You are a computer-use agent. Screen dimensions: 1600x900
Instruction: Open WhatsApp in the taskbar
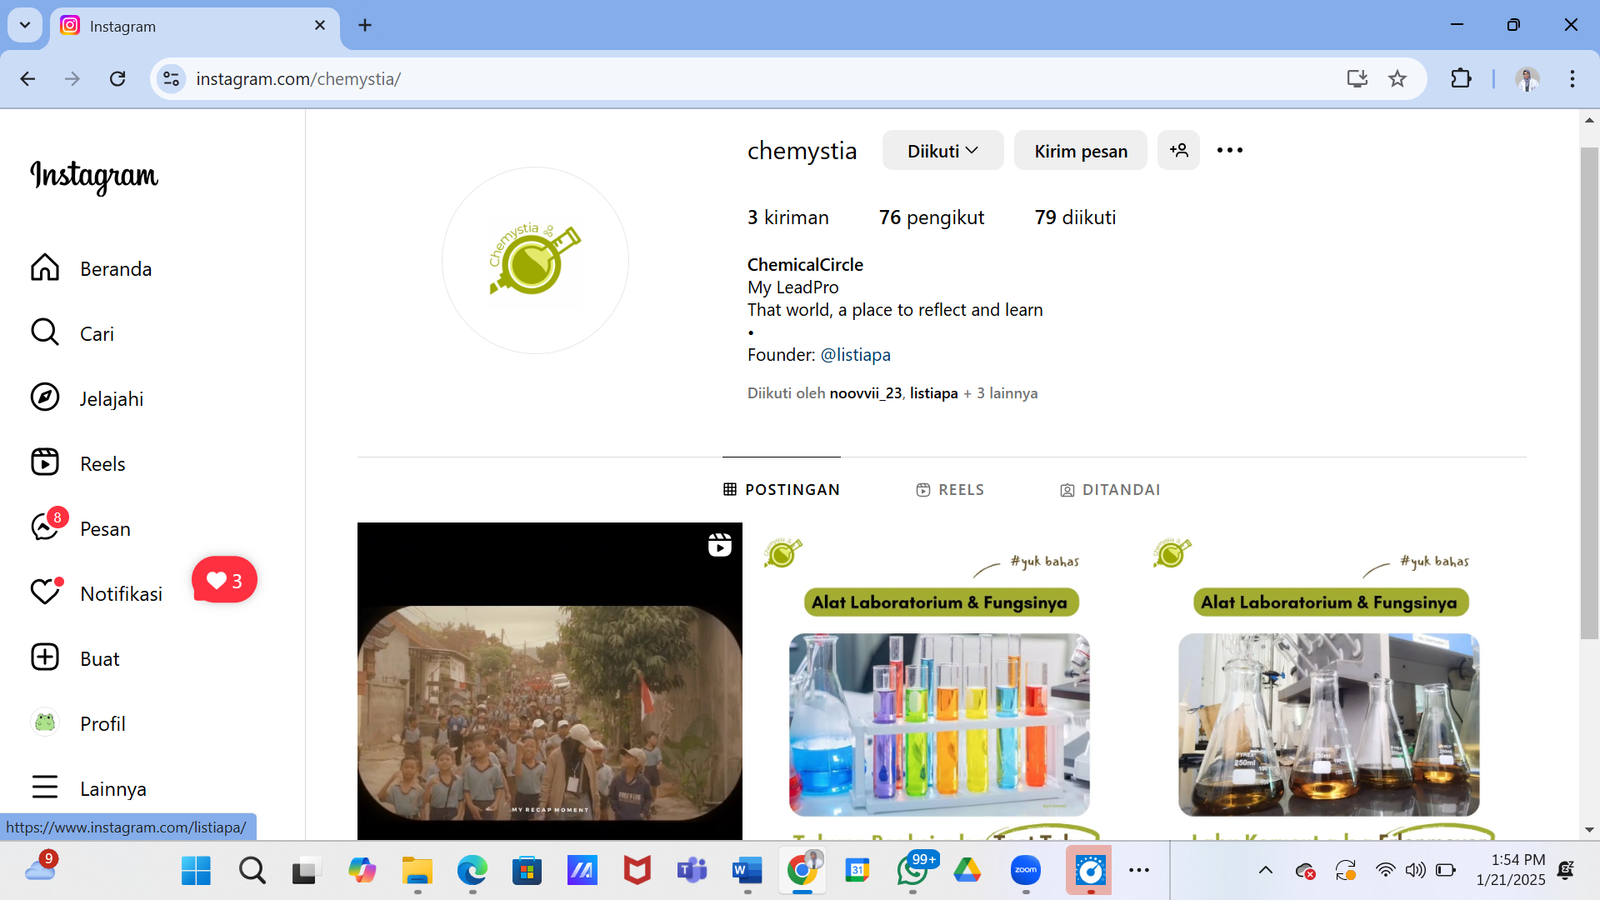tap(913, 871)
